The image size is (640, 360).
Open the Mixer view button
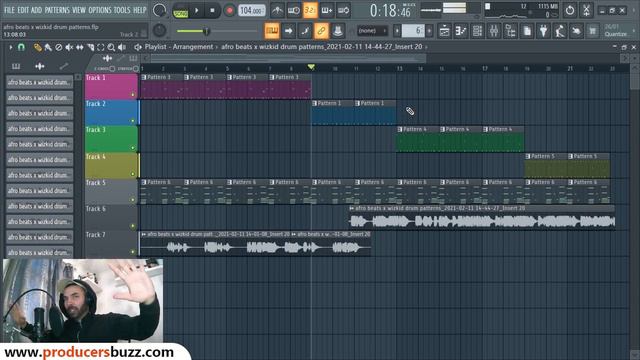(x=494, y=31)
